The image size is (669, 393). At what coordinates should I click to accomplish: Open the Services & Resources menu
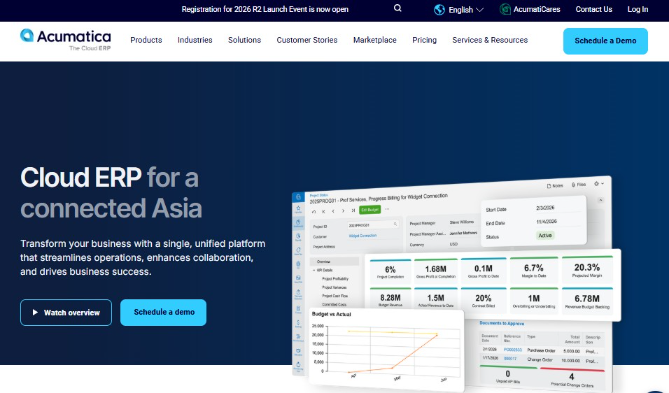pos(490,40)
